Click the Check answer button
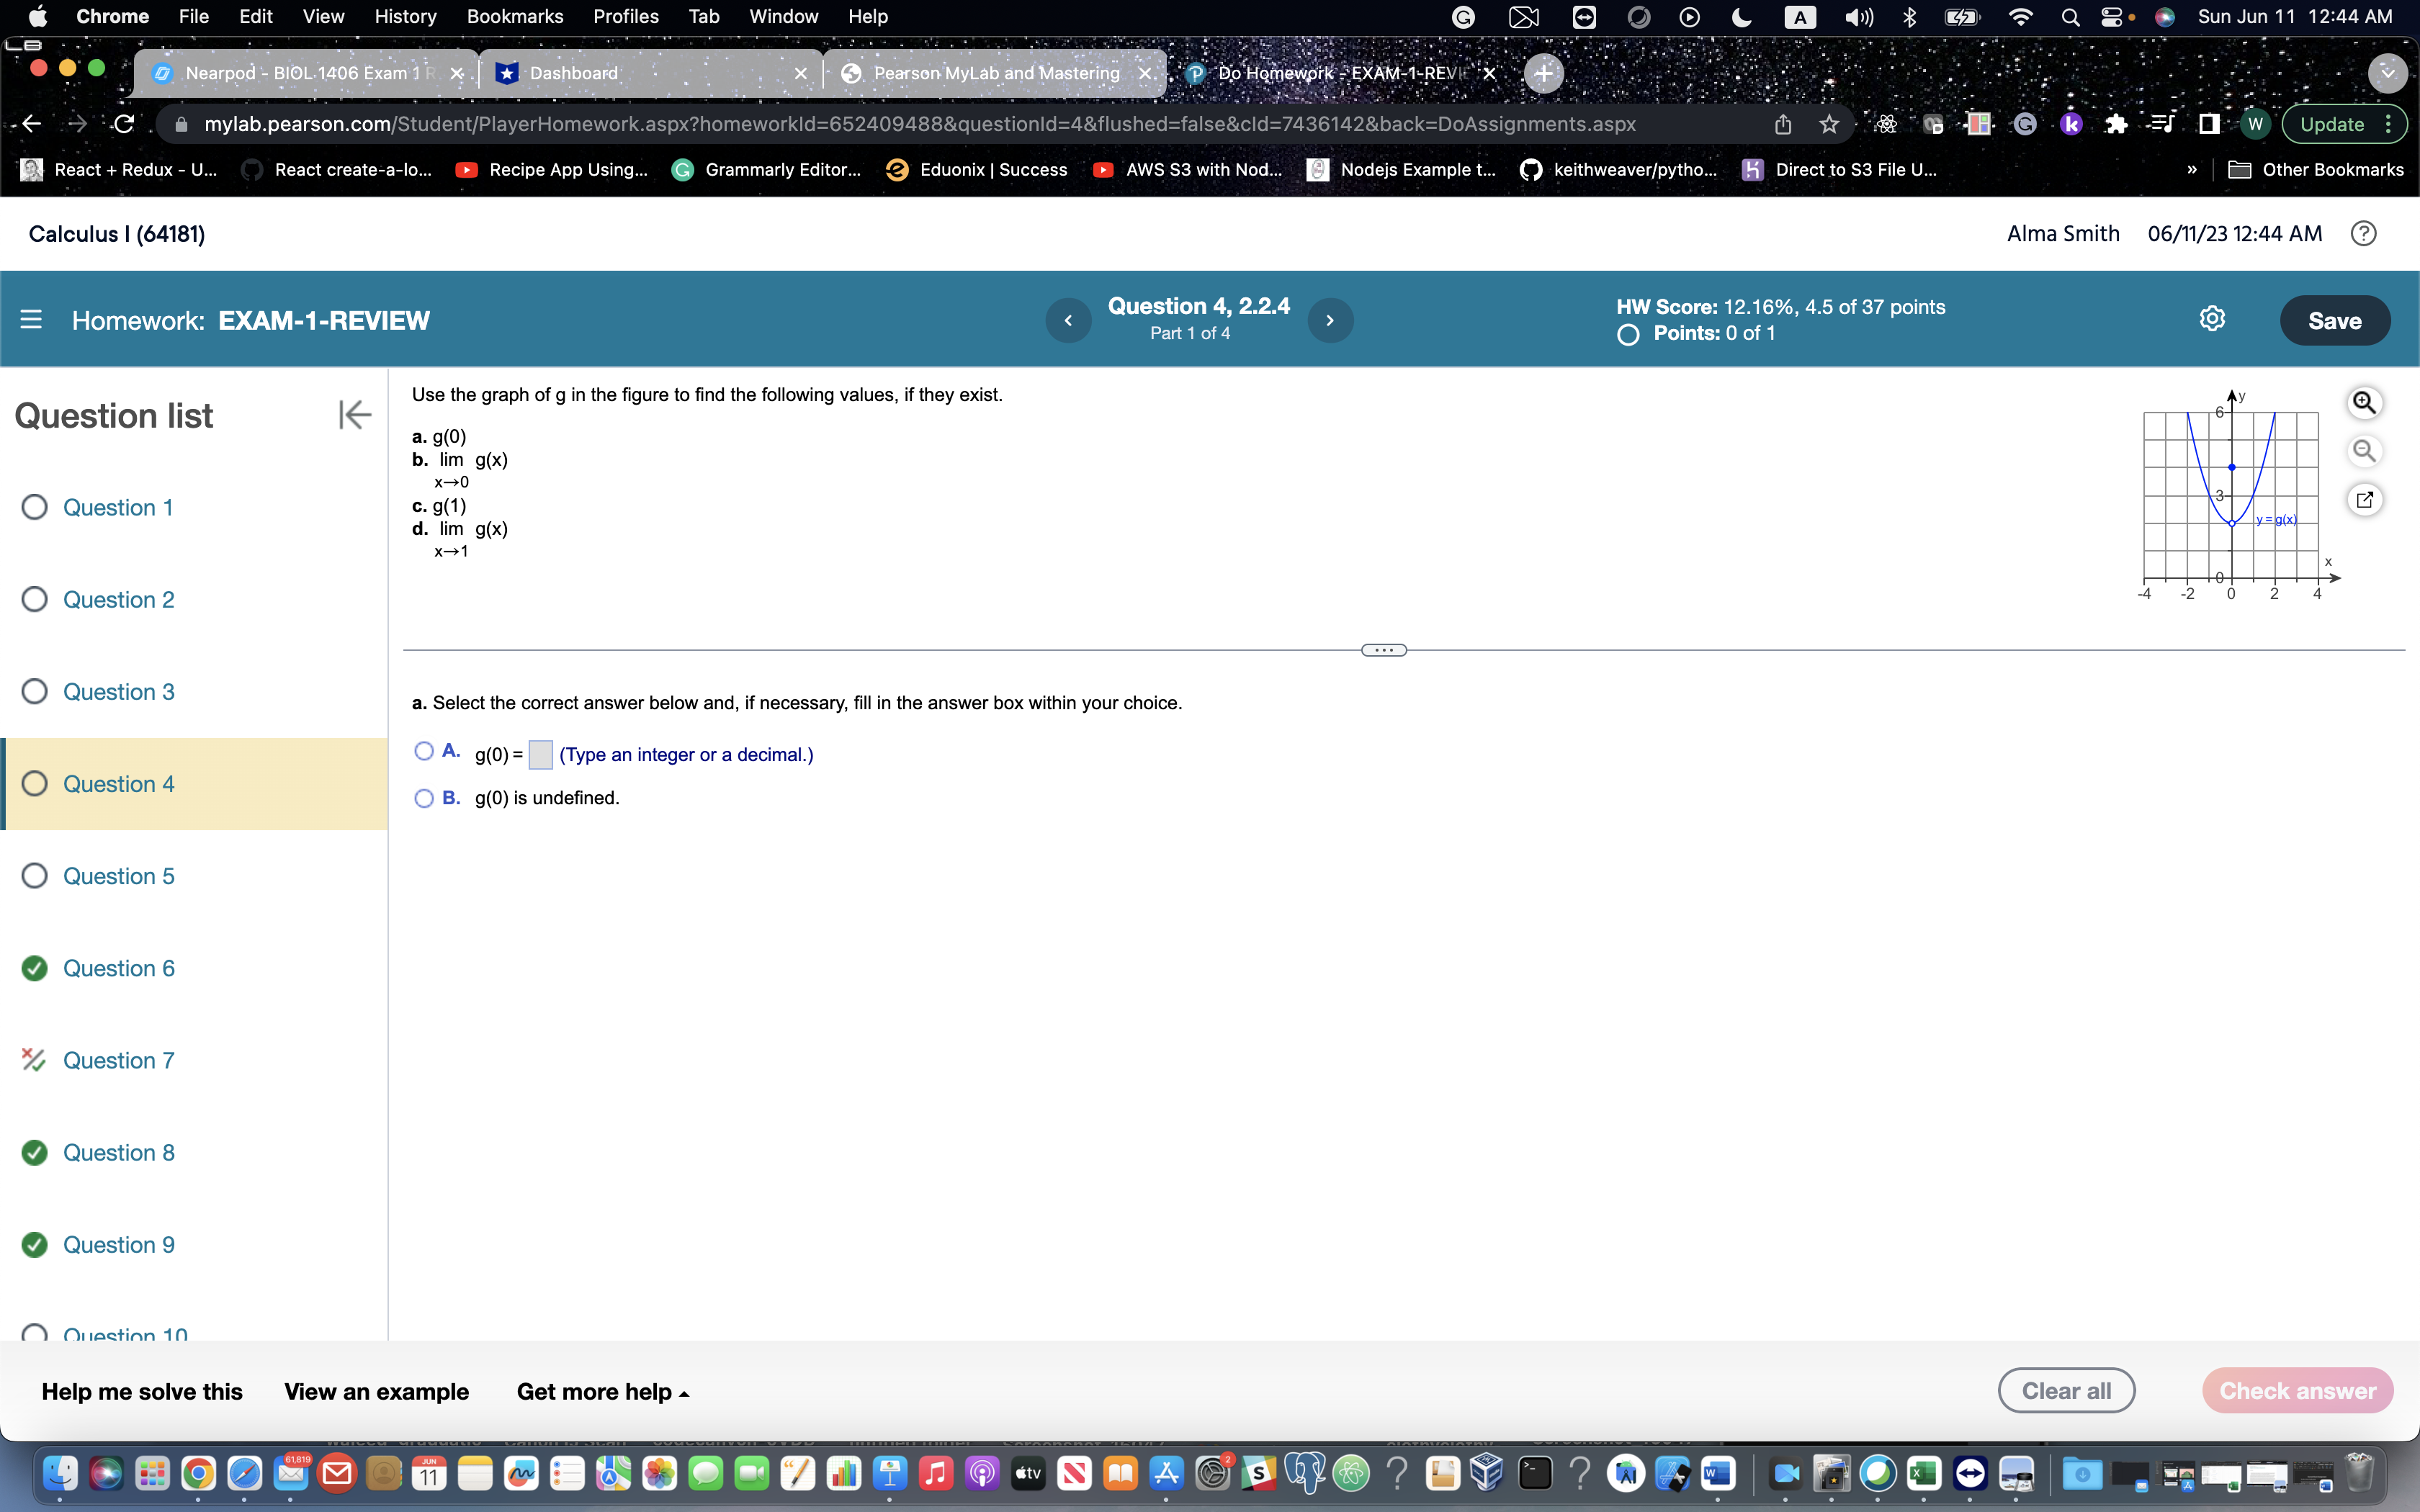This screenshot has width=2420, height=1512. [x=2298, y=1390]
